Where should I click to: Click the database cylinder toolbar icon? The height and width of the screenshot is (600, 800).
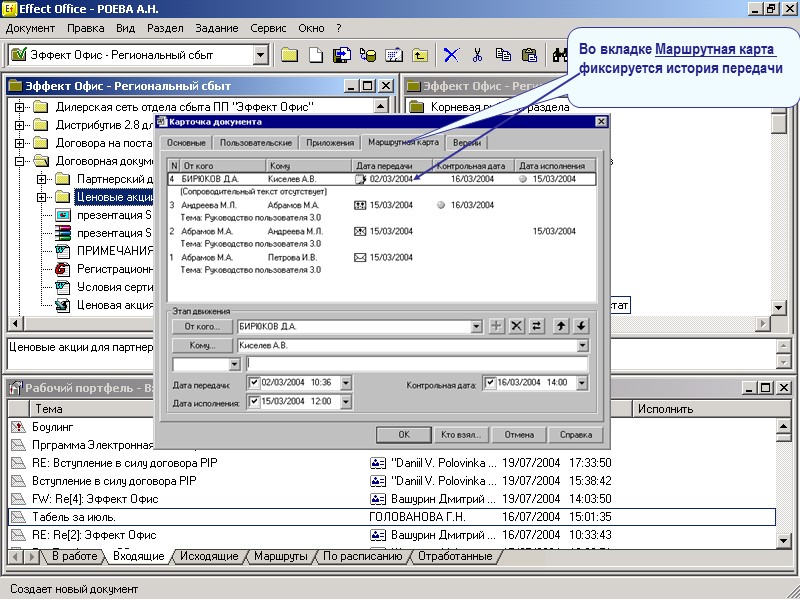[x=368, y=55]
